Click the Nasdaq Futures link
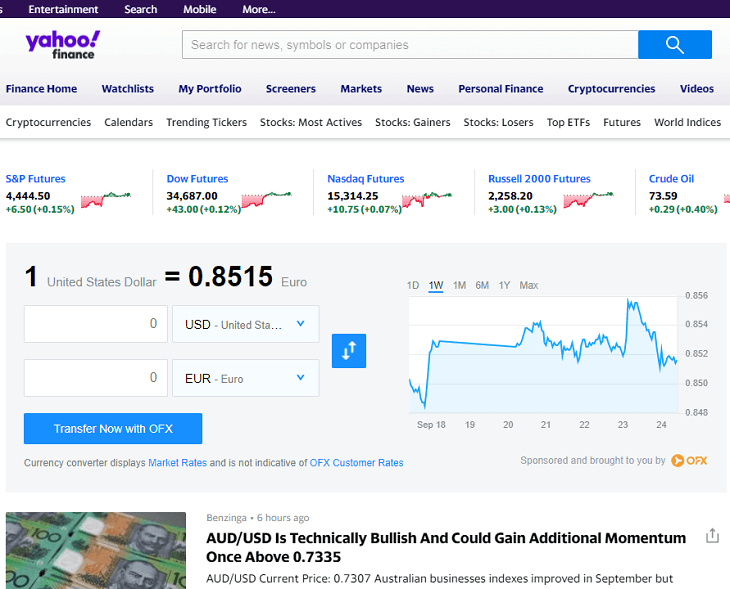Screen dimensions: 730x589 366,179
